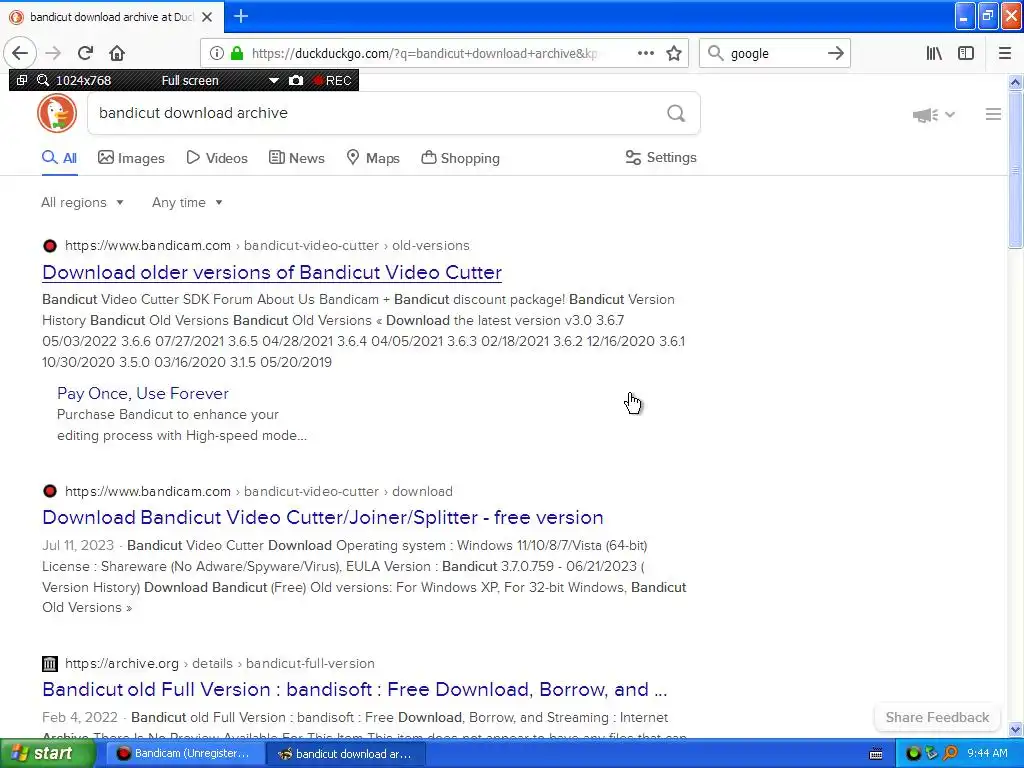Run search with magnifier button
This screenshot has width=1024, height=768.
676,114
